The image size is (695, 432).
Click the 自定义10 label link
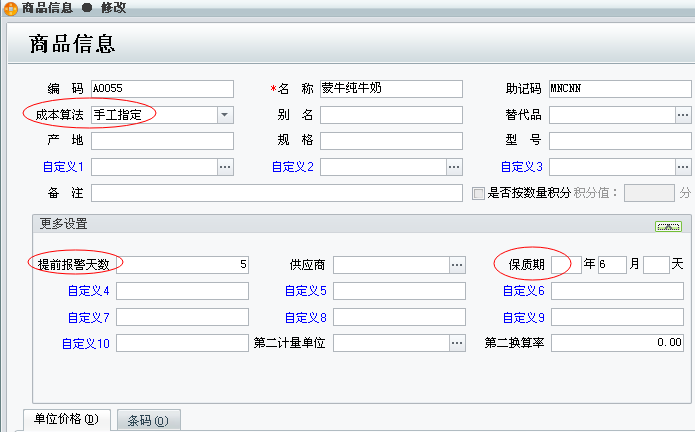click(x=86, y=344)
